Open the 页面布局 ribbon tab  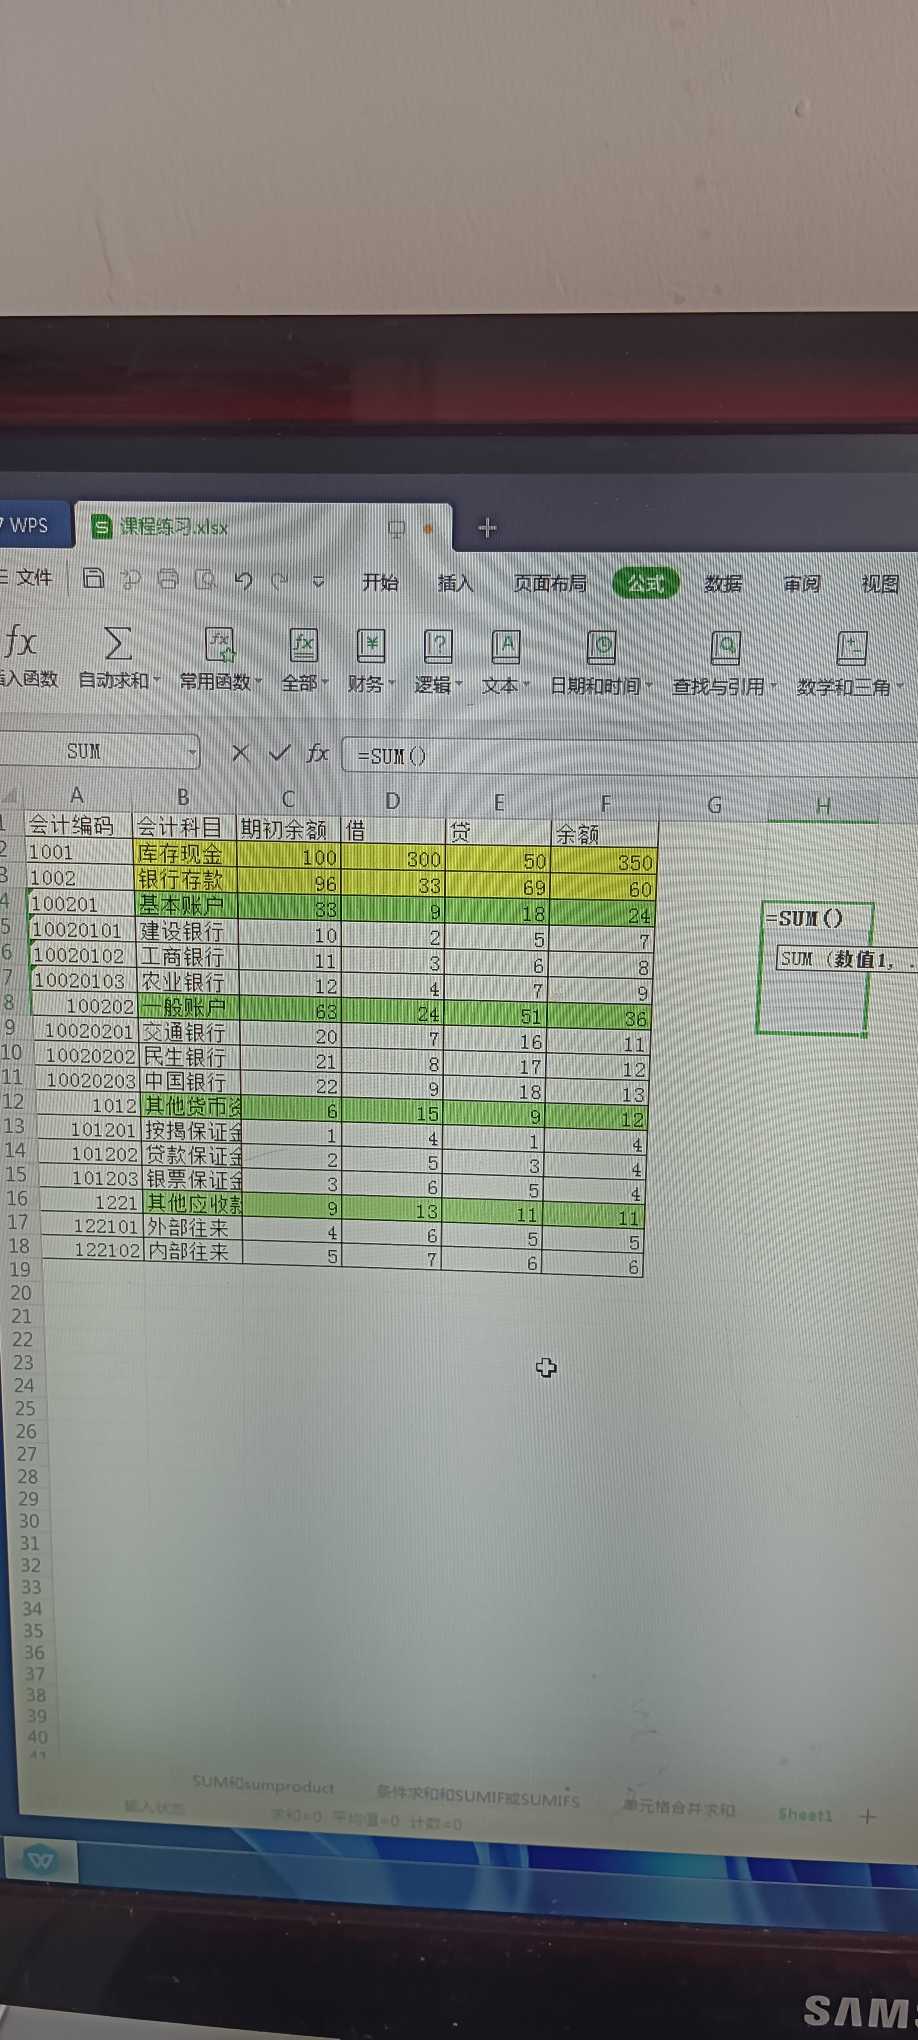549,583
